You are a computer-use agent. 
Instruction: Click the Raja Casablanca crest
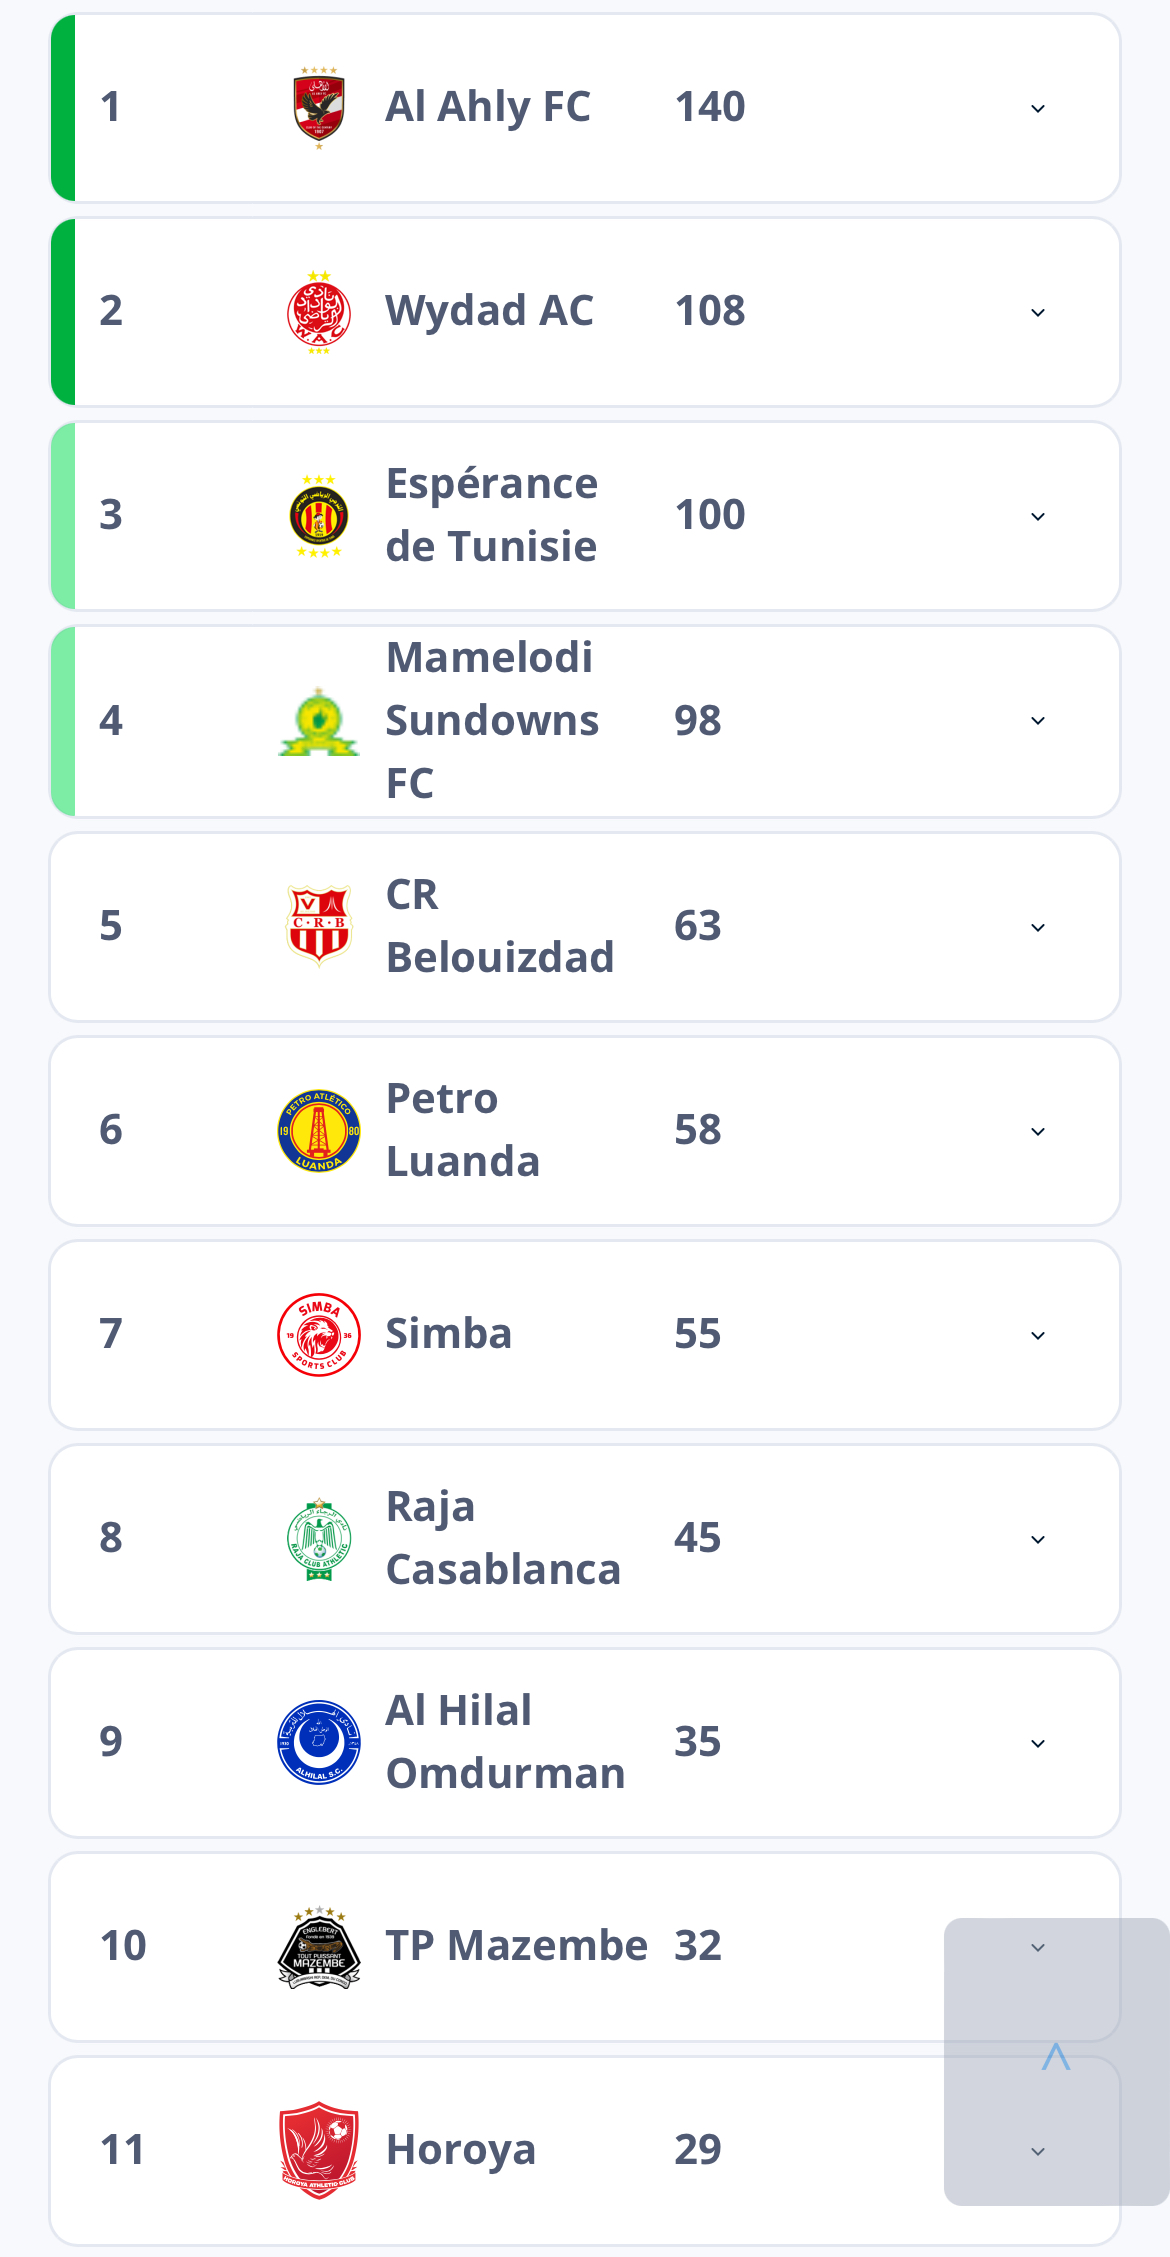[x=319, y=1538]
